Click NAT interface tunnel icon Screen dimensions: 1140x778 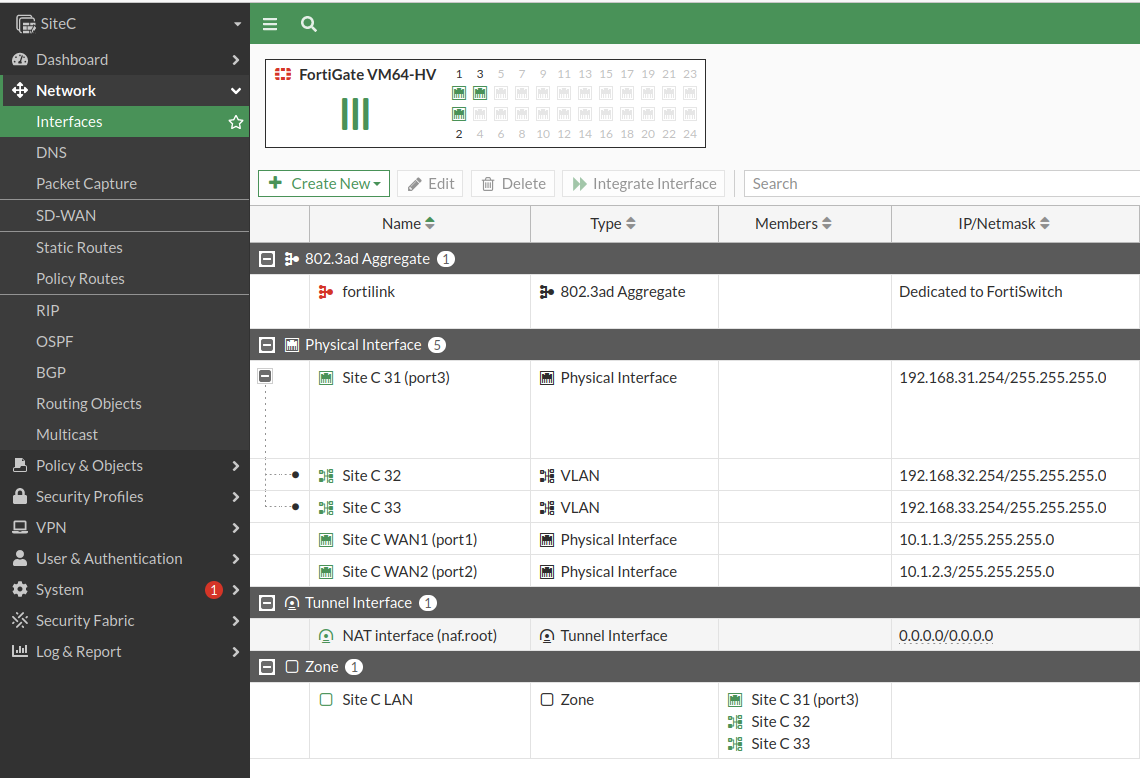(326, 636)
